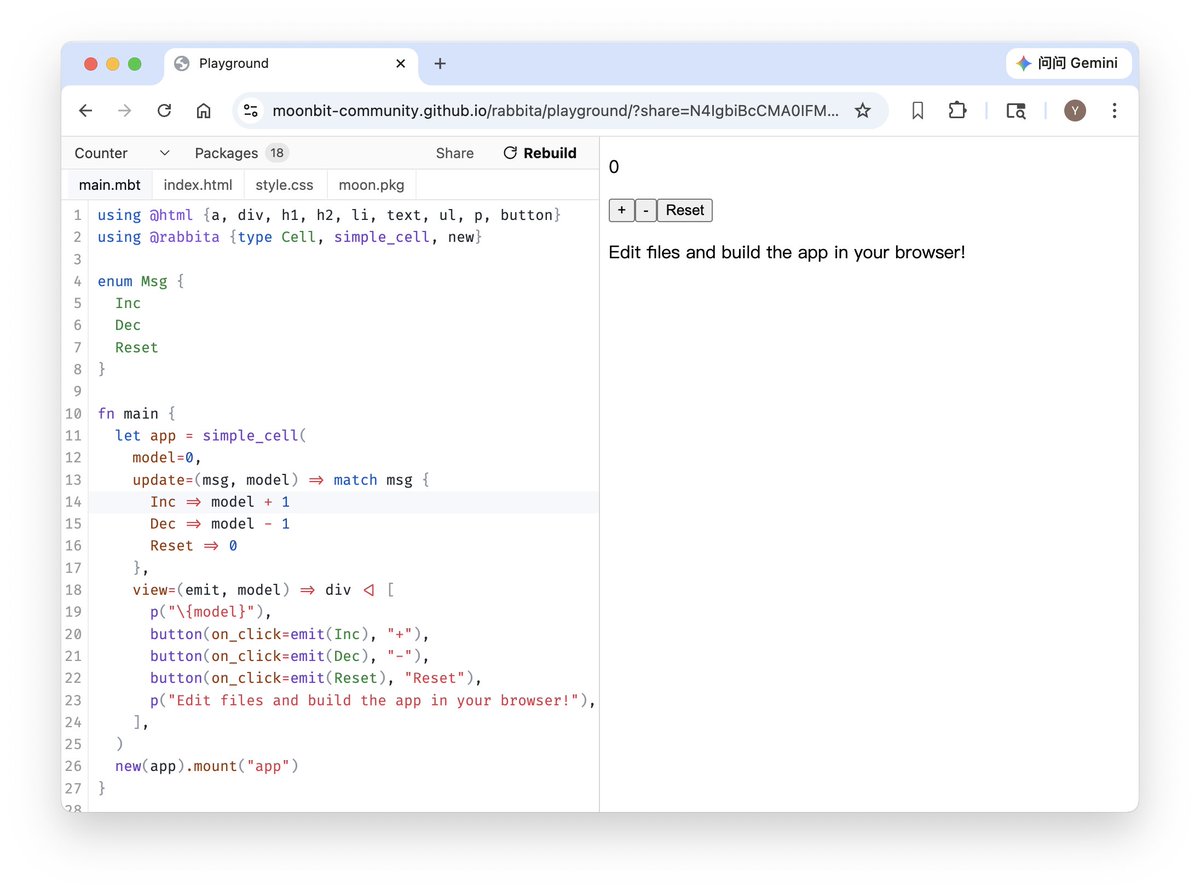1200x893 pixels.
Task: Click the 'view=(emit, model)' code line
Action: [264, 590]
